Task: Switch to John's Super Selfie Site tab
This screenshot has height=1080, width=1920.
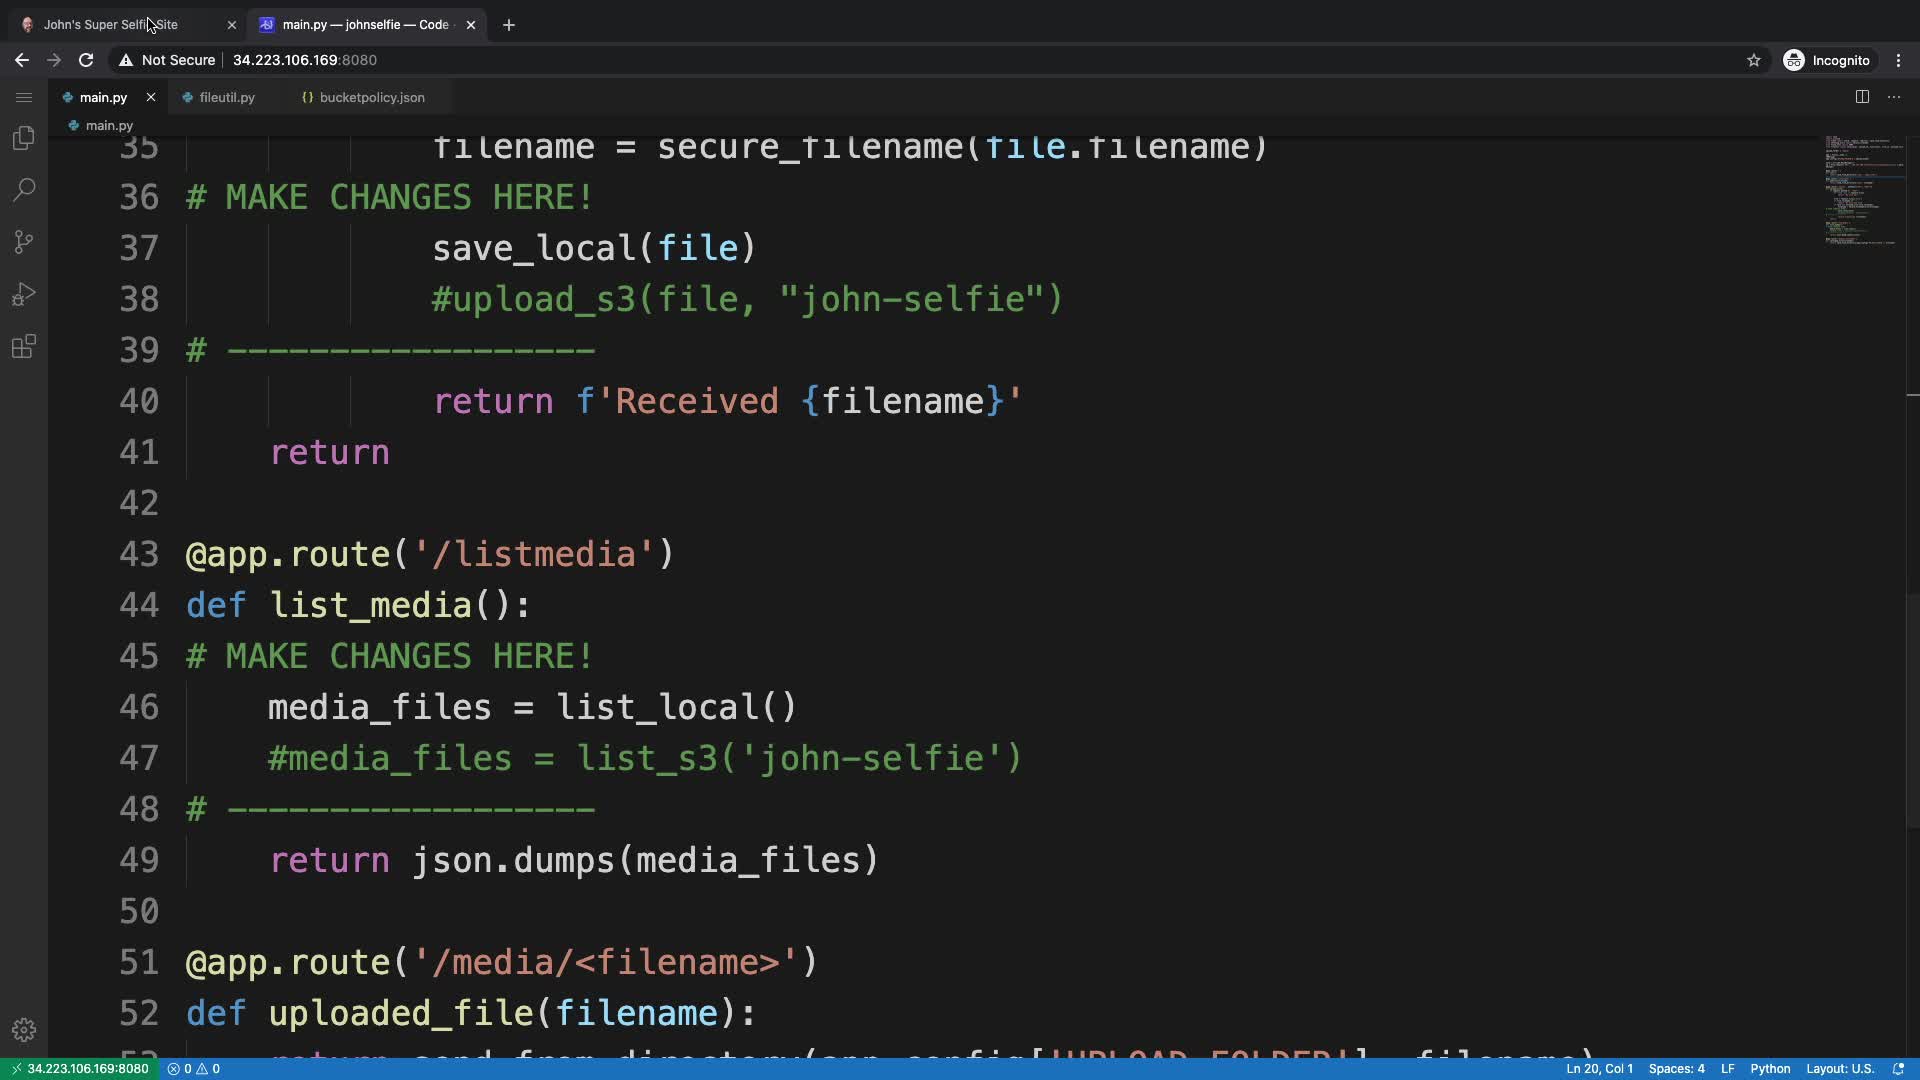Action: (110, 24)
